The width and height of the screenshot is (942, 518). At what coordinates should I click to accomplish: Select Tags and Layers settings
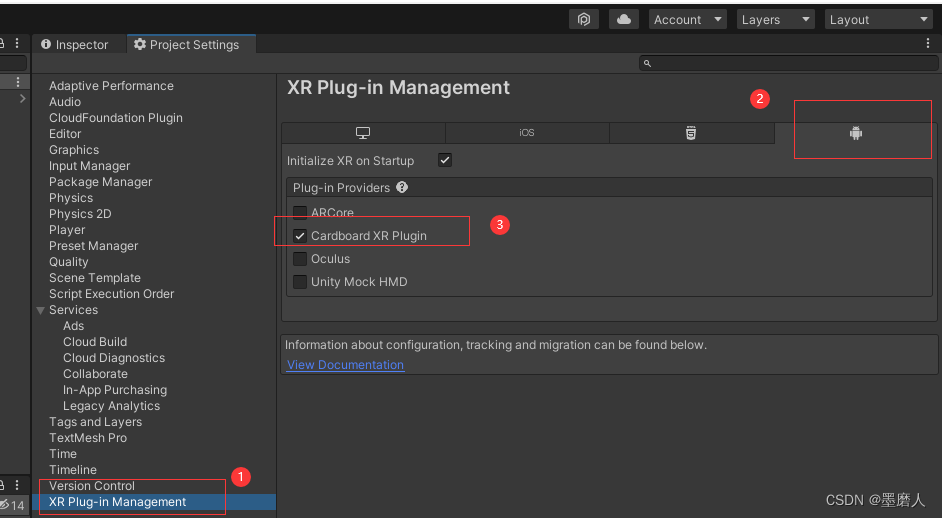click(x=96, y=422)
